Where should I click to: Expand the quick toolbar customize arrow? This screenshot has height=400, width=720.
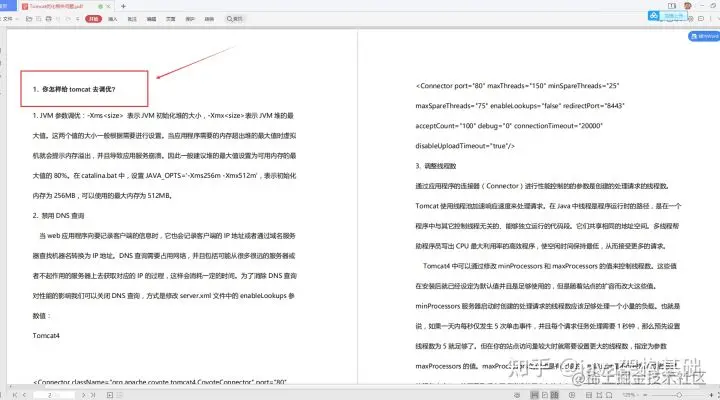(x=78, y=19)
